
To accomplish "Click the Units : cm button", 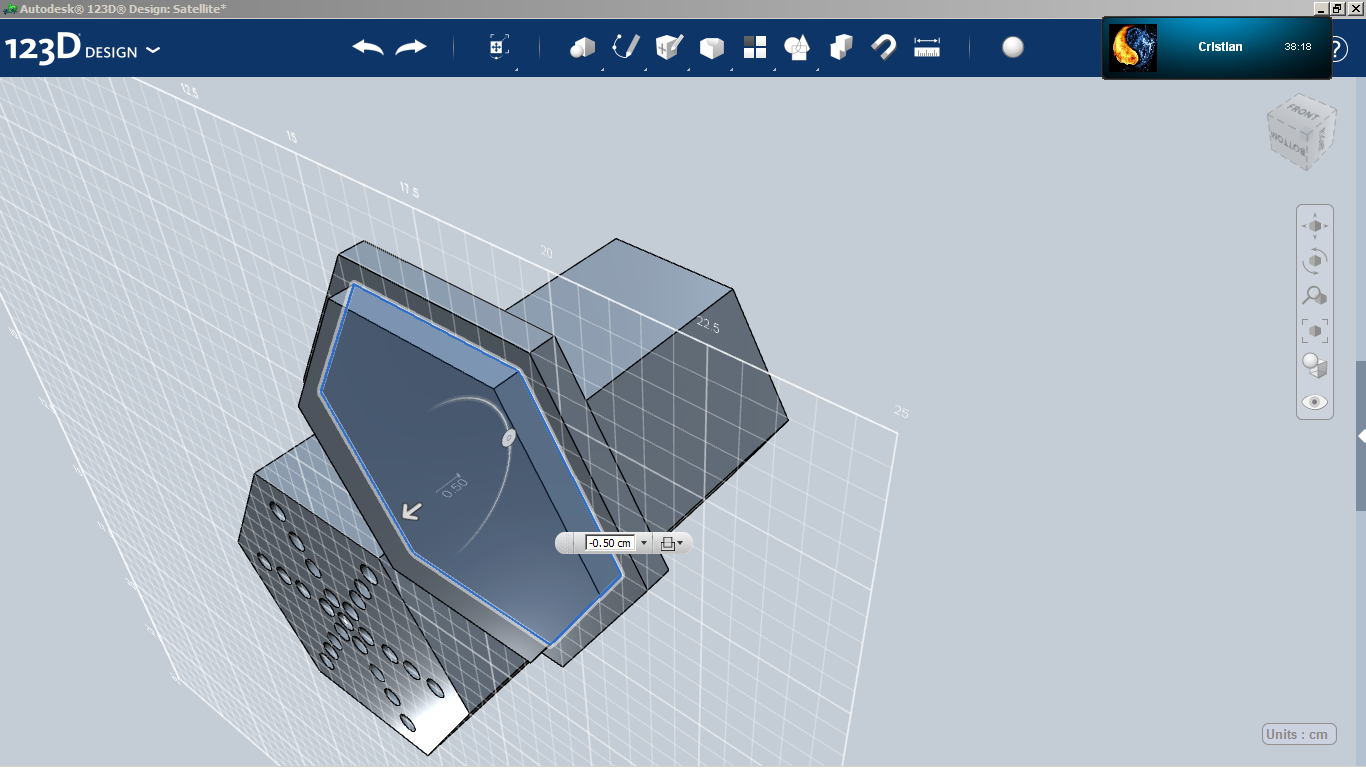I will tap(1298, 734).
